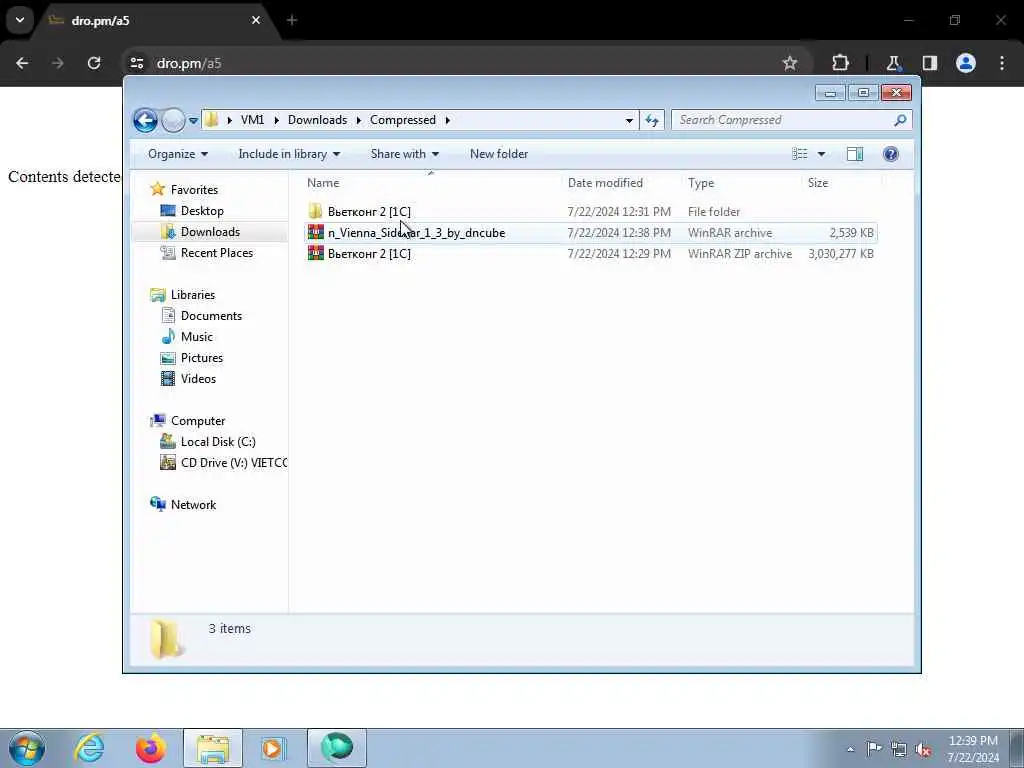Viewport: 1024px width, 768px height.
Task: Open Desktop in Favorites
Action: pyautogui.click(x=202, y=211)
